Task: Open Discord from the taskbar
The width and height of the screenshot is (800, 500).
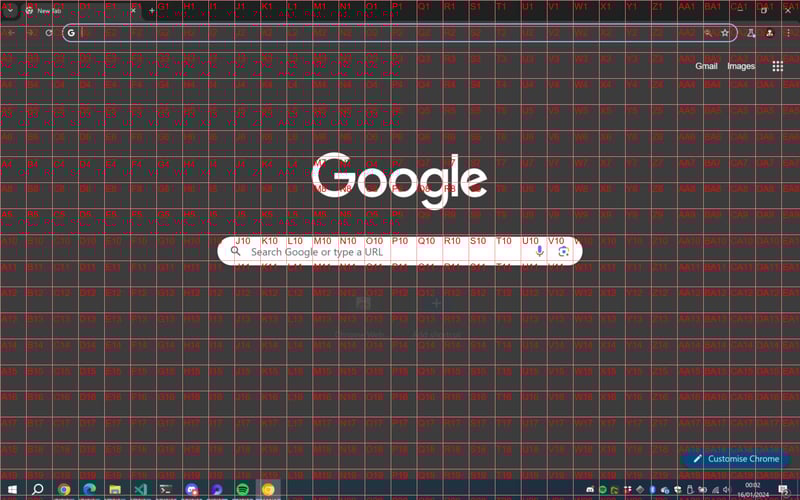Action: point(192,490)
